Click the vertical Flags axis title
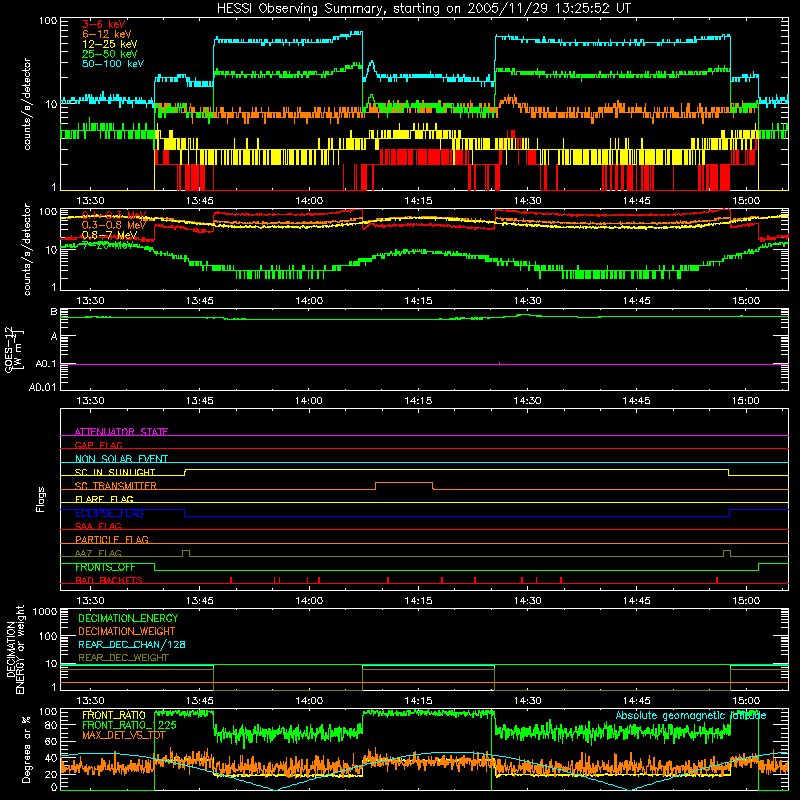This screenshot has height=800, width=800. point(41,499)
